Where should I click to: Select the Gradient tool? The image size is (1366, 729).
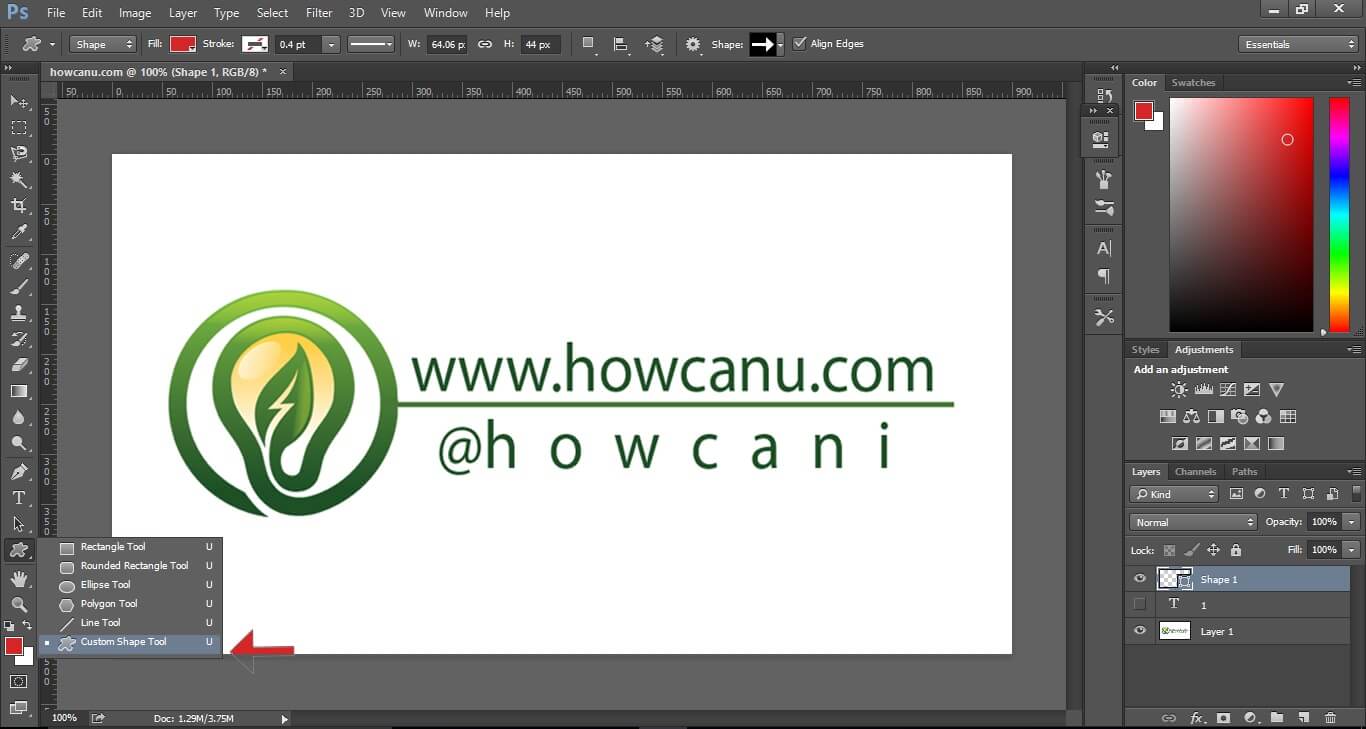pyautogui.click(x=19, y=391)
